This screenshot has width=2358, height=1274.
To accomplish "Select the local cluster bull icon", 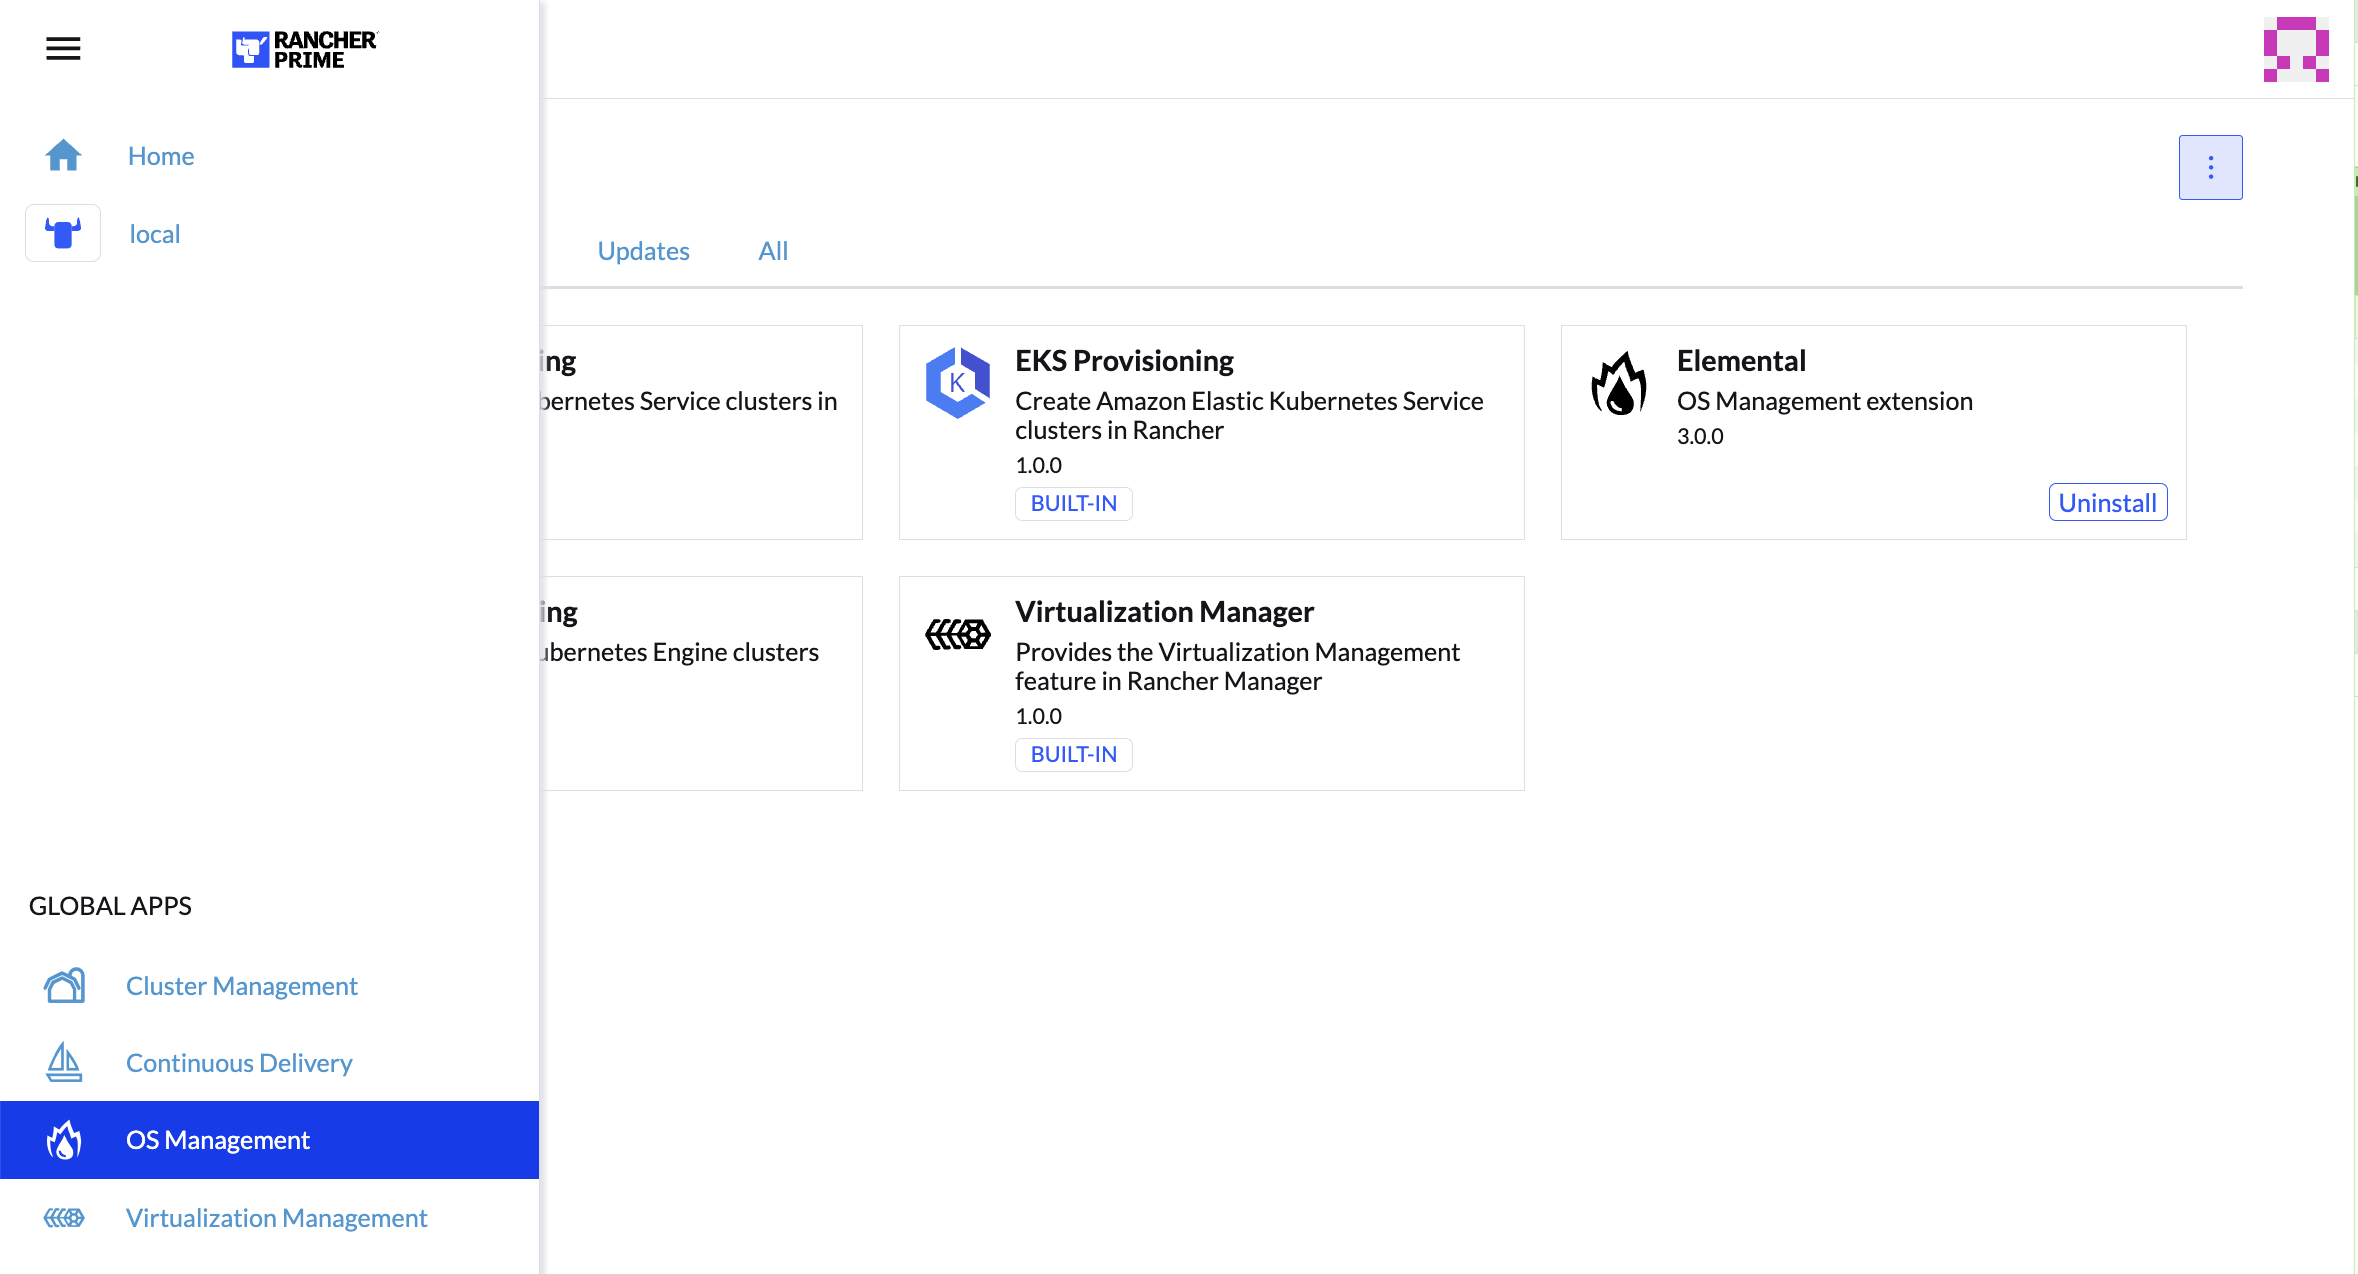I will click(x=63, y=233).
